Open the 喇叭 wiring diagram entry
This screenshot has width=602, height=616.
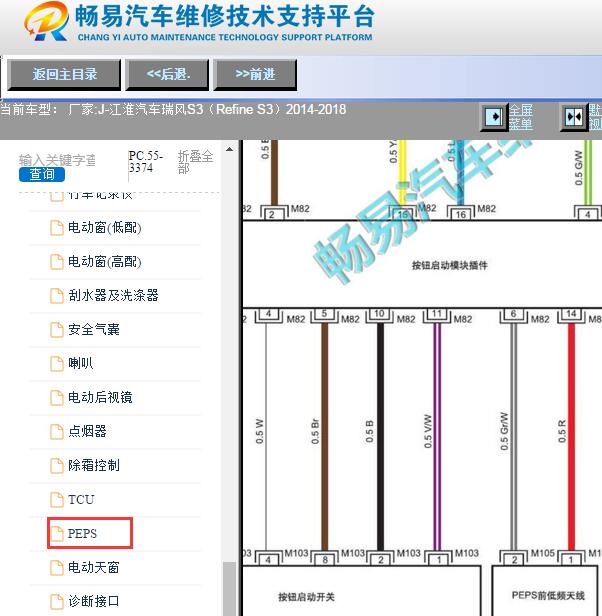pyautogui.click(x=81, y=363)
